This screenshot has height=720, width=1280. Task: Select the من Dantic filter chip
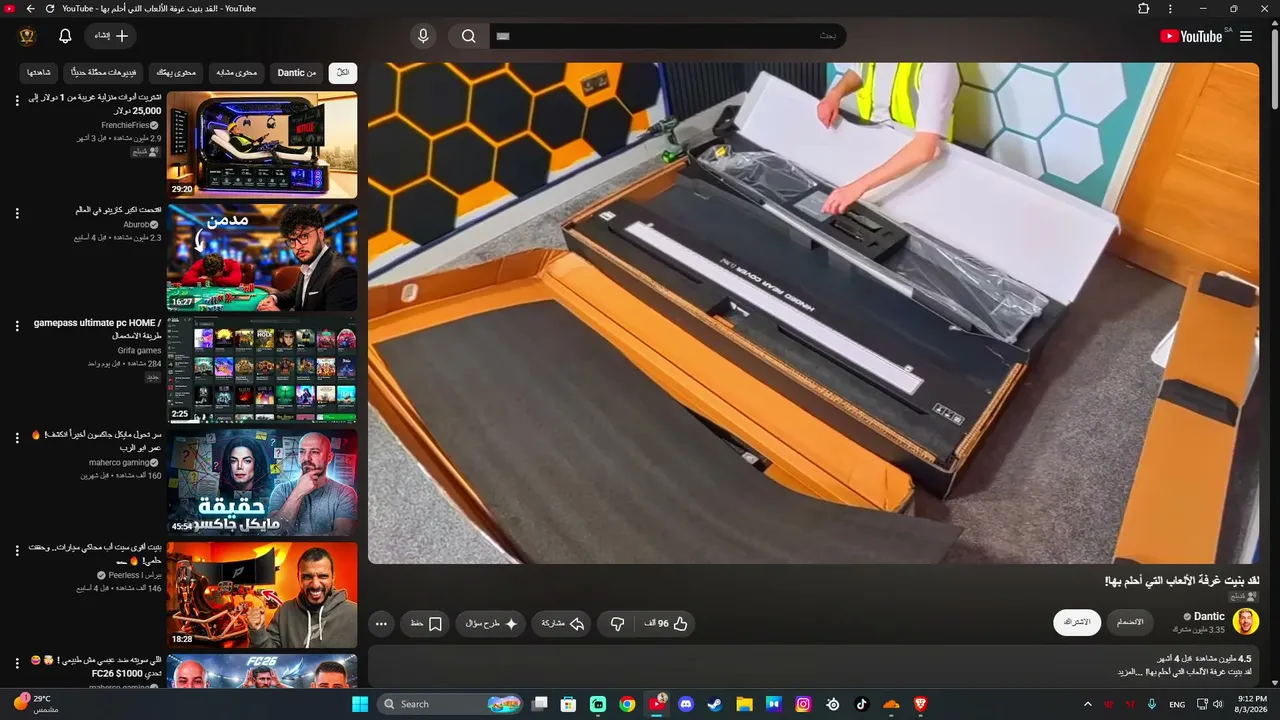297,72
